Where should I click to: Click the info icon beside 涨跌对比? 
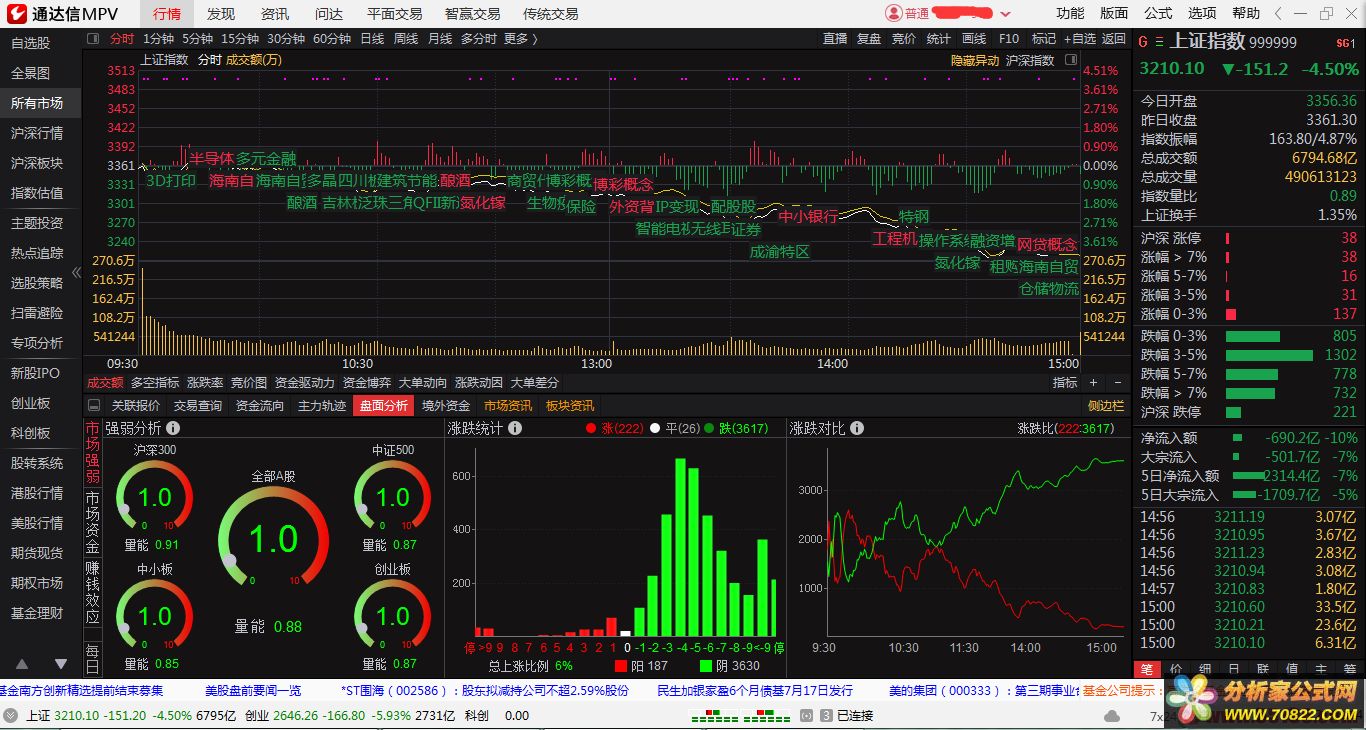[x=857, y=428]
